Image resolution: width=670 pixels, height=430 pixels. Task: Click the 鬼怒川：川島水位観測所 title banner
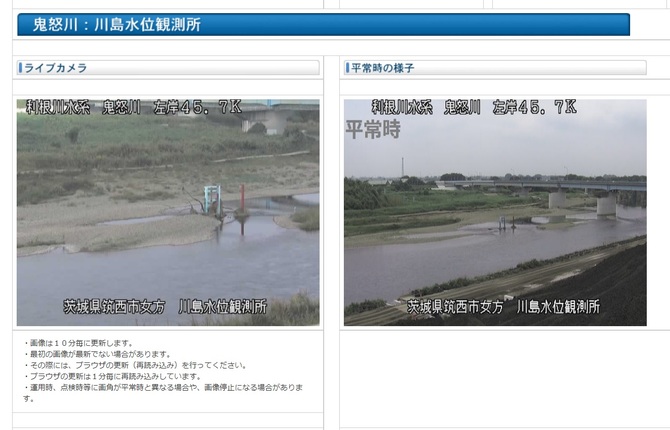click(x=323, y=24)
